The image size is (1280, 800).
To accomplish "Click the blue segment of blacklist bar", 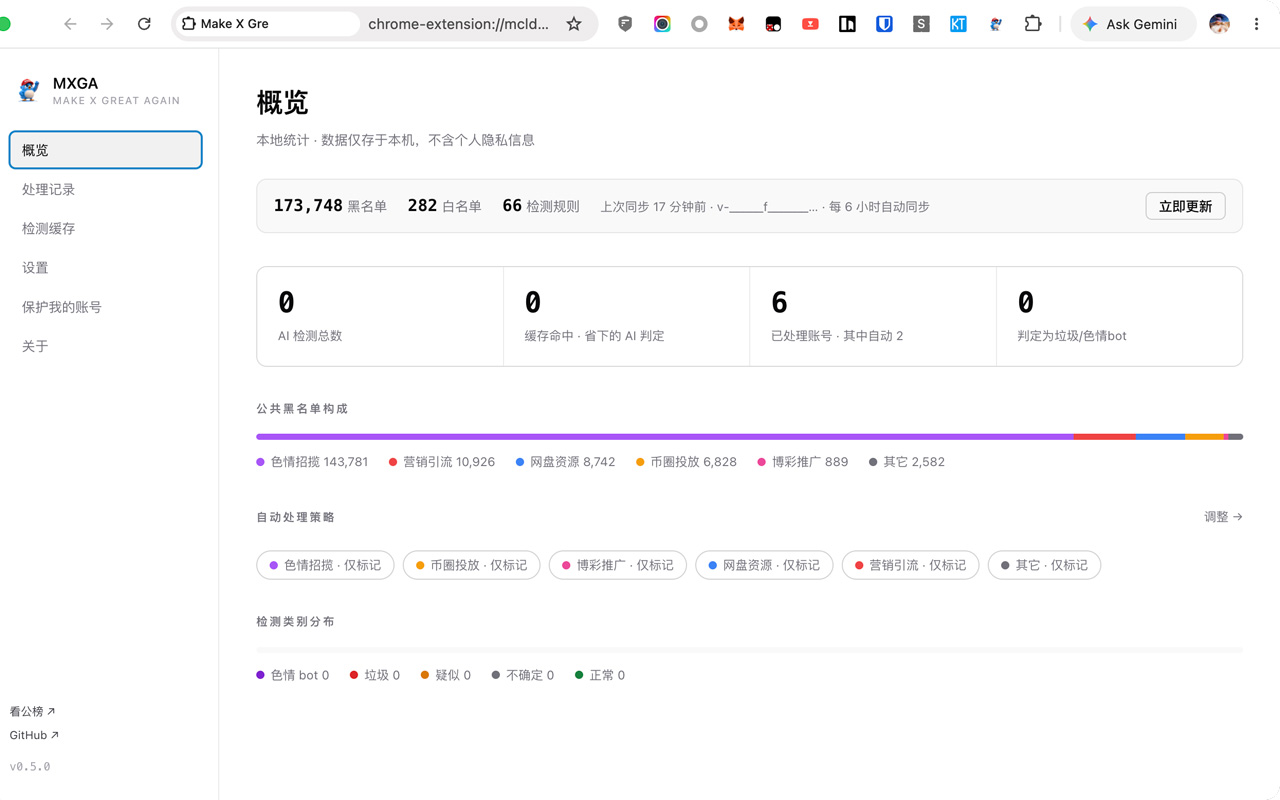I will point(1161,437).
